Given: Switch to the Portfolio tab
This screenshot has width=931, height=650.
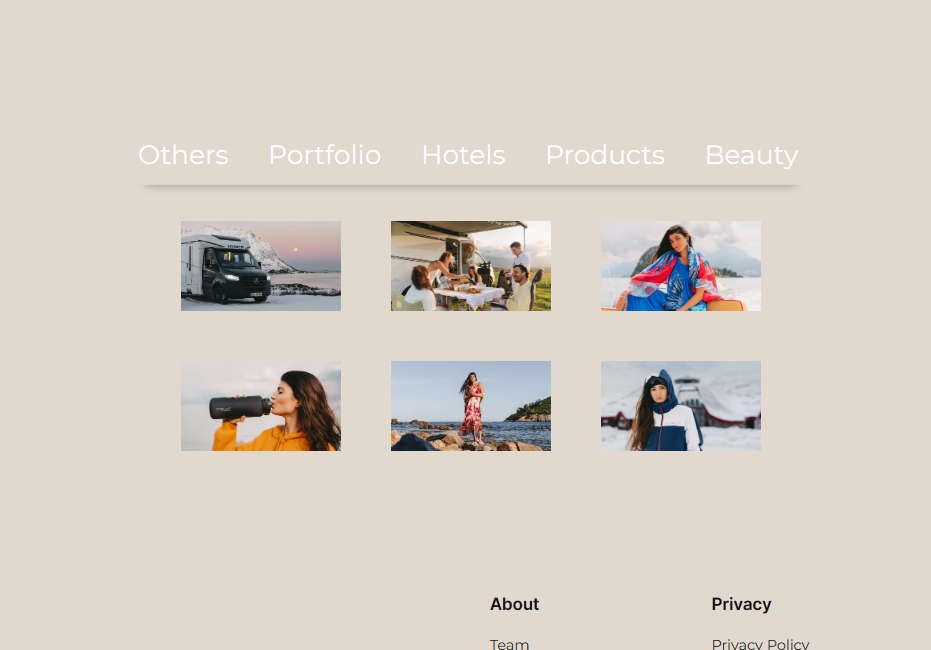Looking at the screenshot, I should pyautogui.click(x=325, y=155).
